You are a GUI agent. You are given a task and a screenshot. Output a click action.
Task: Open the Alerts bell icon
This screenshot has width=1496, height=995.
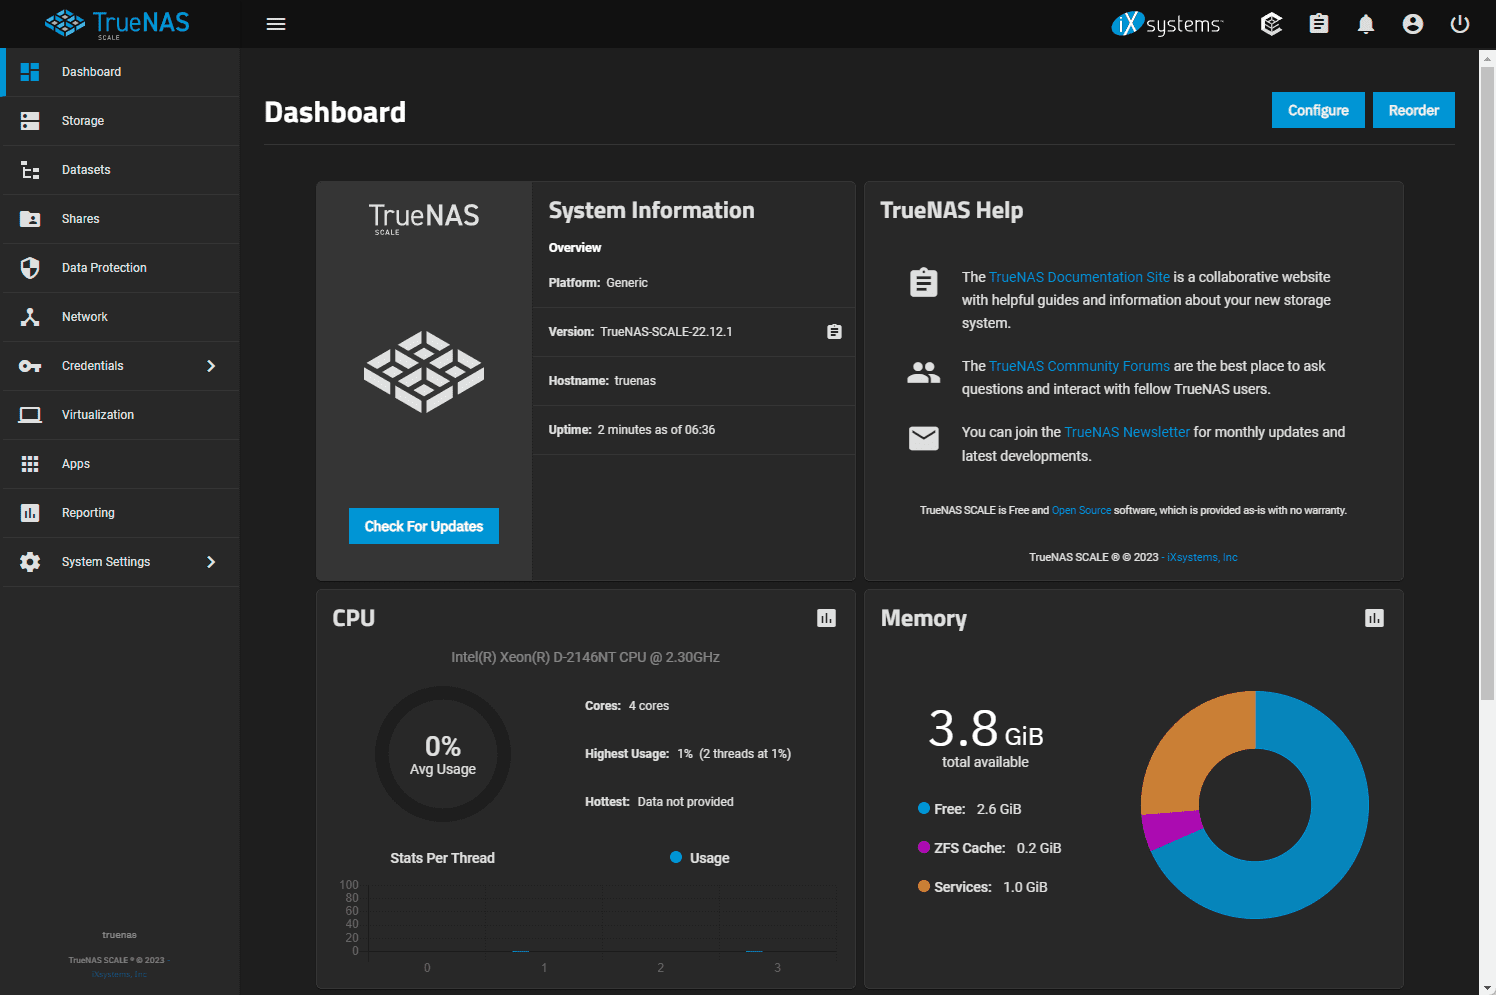click(x=1366, y=24)
